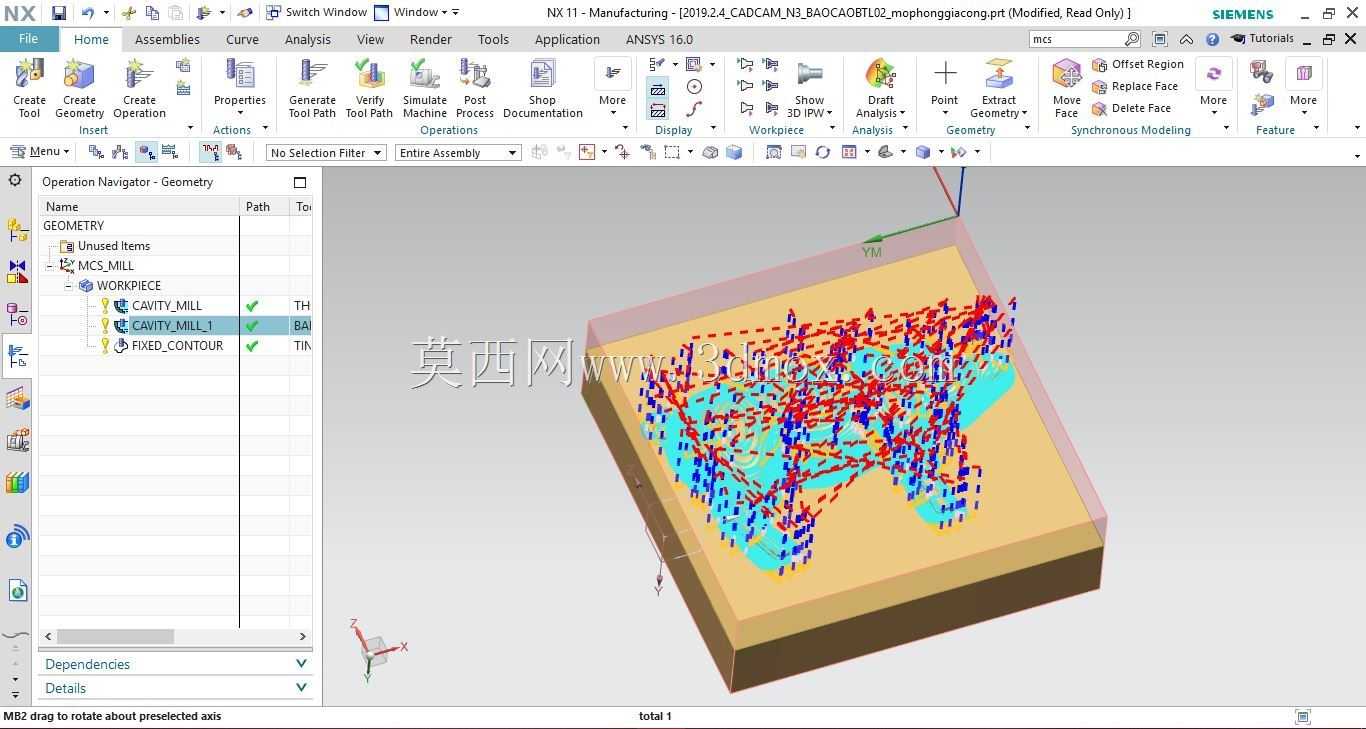Click the command finder search field
The width and height of the screenshot is (1366, 729).
[1078, 39]
